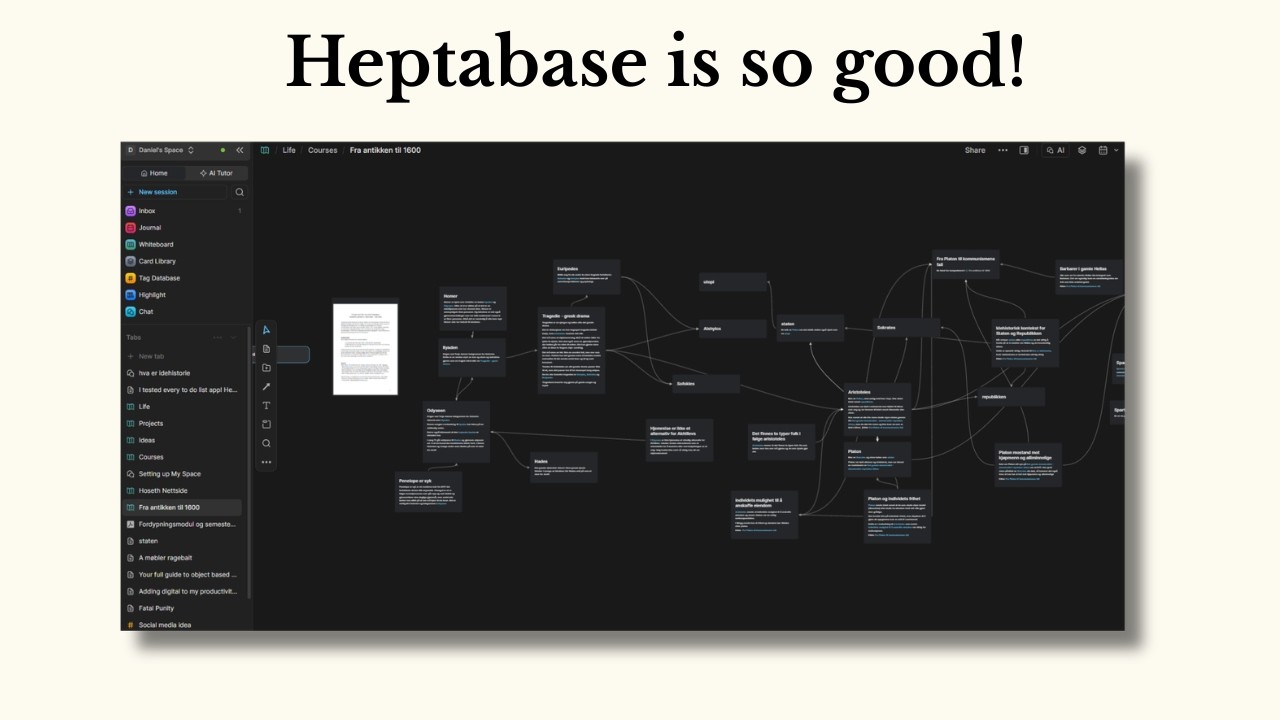Open Inbox in sidebar
1280x720 pixels.
click(x=184, y=211)
